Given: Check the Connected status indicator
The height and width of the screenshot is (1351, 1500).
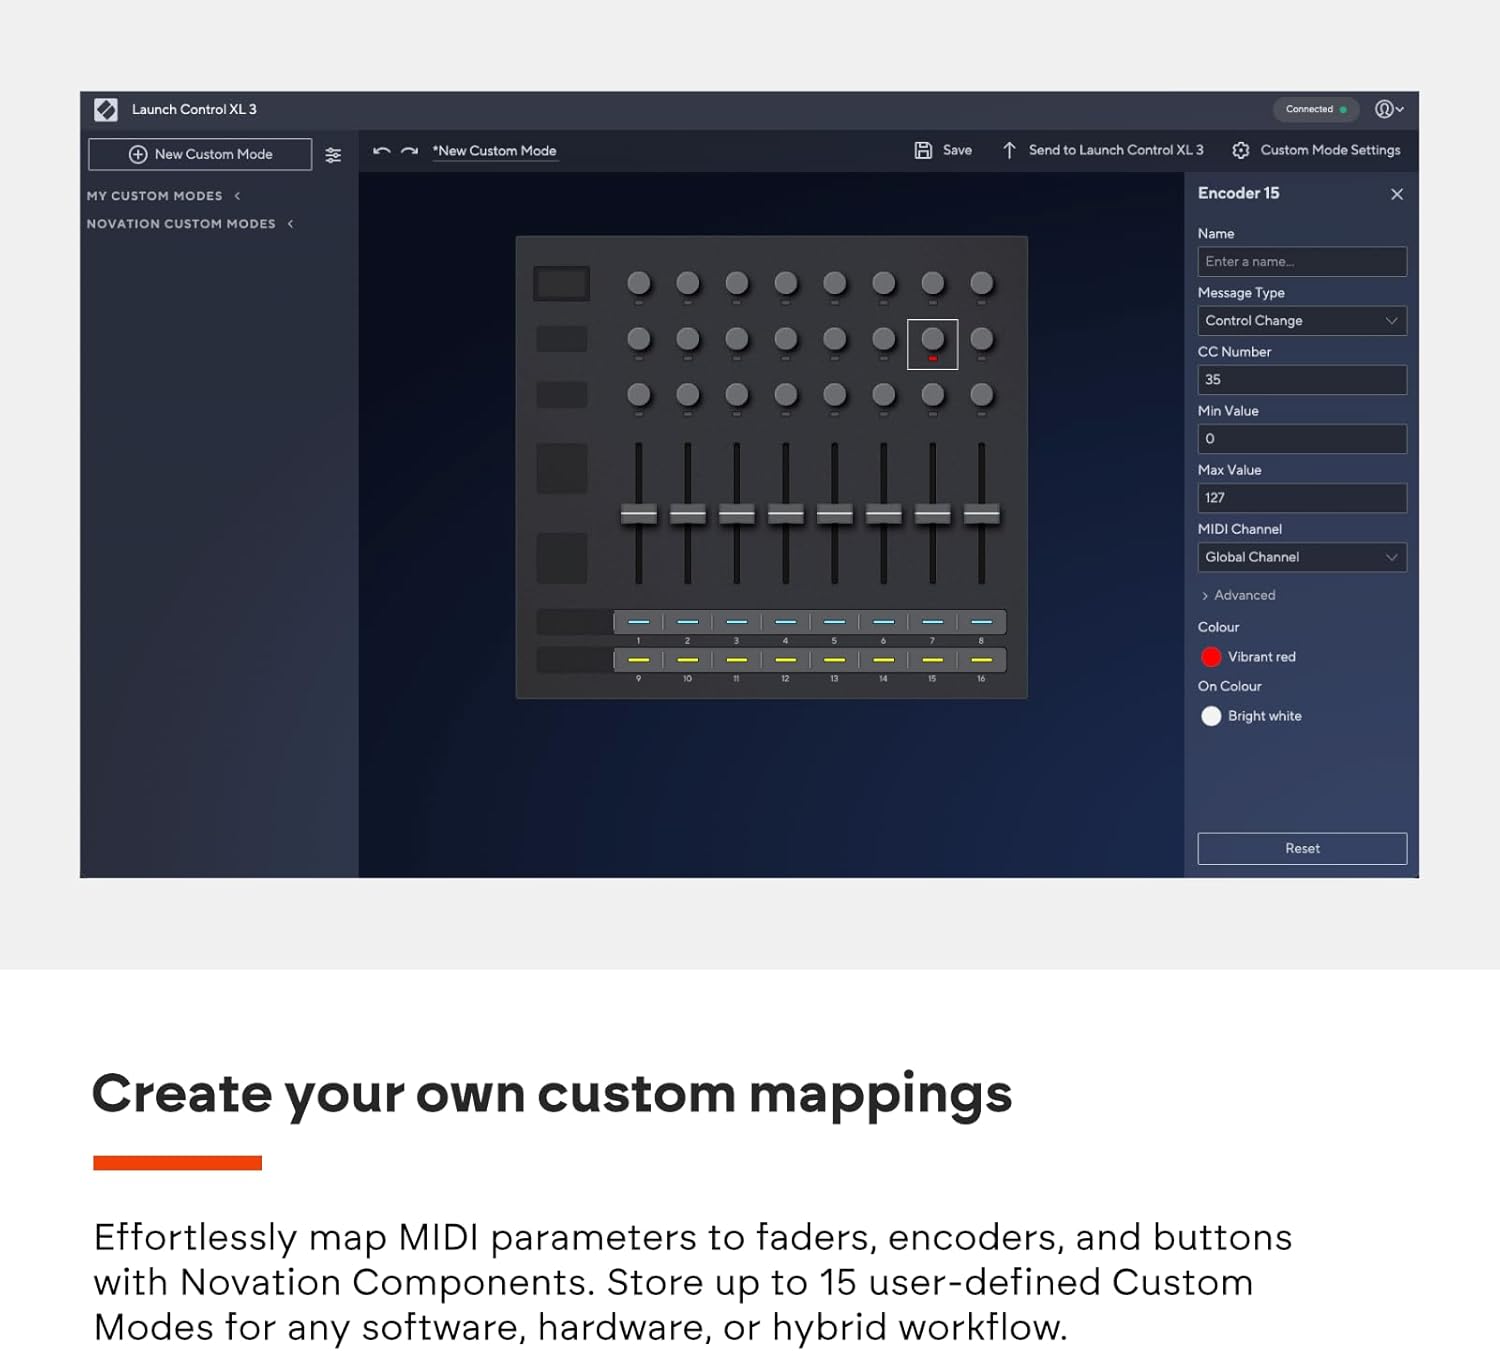Looking at the screenshot, I should click(x=1315, y=110).
